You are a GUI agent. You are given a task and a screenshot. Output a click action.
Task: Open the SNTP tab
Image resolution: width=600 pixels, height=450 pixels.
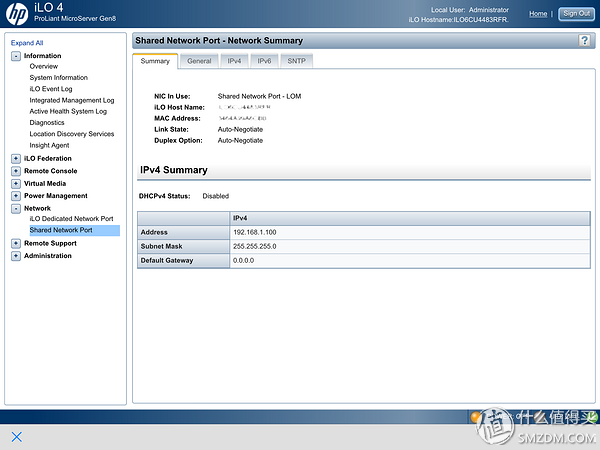tap(297, 61)
